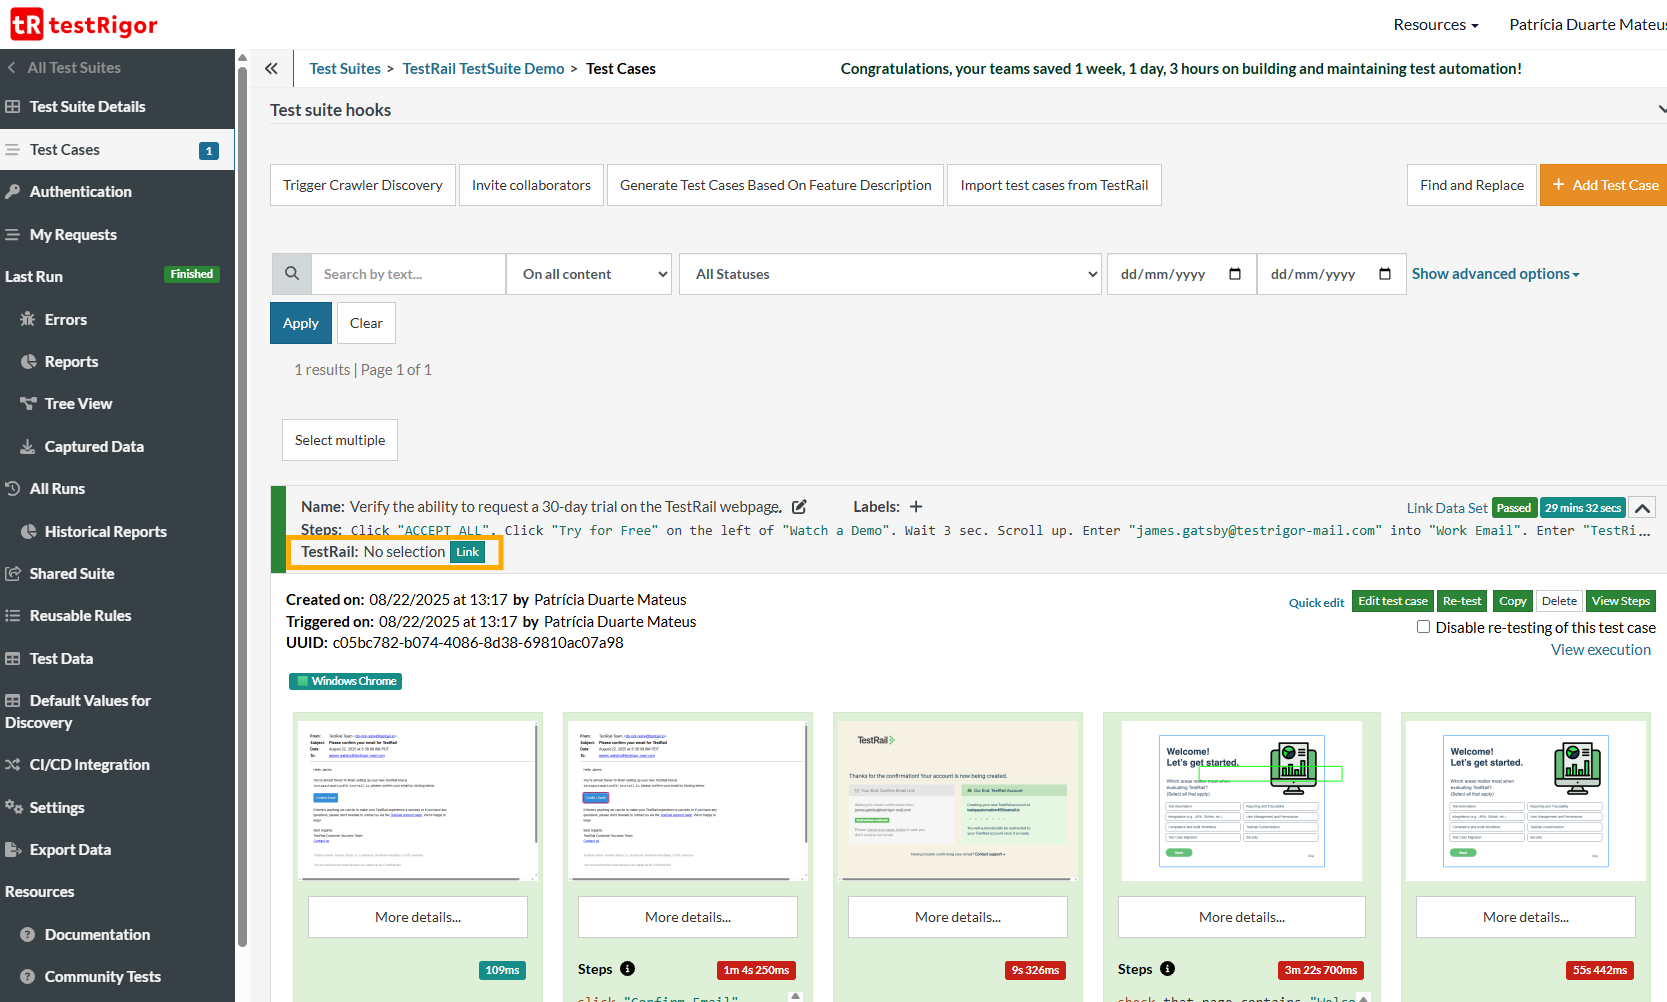1667x1002 pixels.
Task: Click the Copy button
Action: 1512,601
